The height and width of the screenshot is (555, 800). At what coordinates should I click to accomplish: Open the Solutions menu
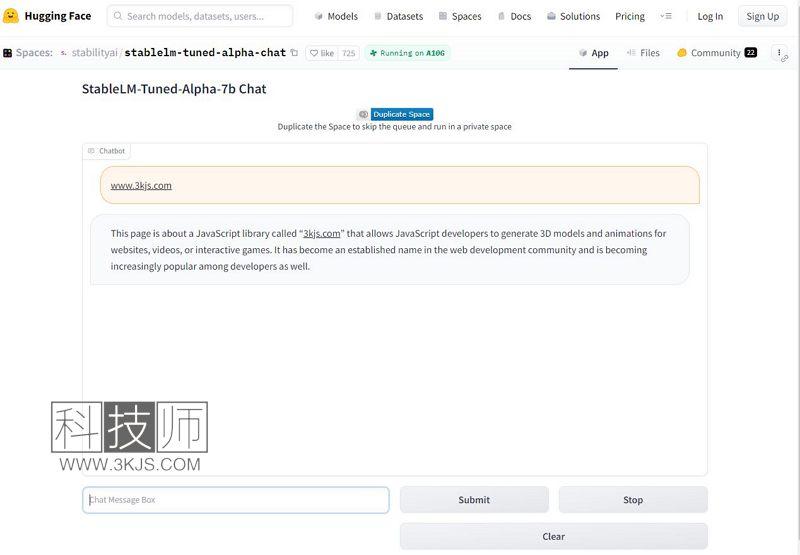point(573,16)
